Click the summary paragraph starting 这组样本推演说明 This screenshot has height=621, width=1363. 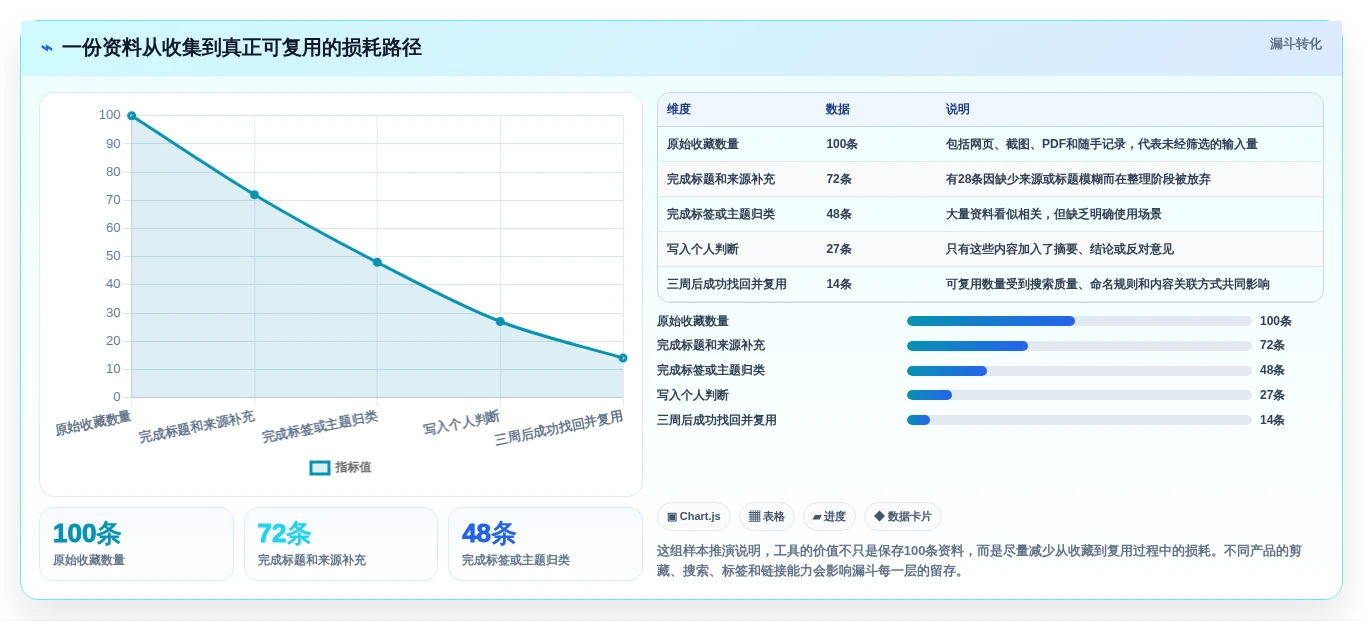(x=980, y=561)
